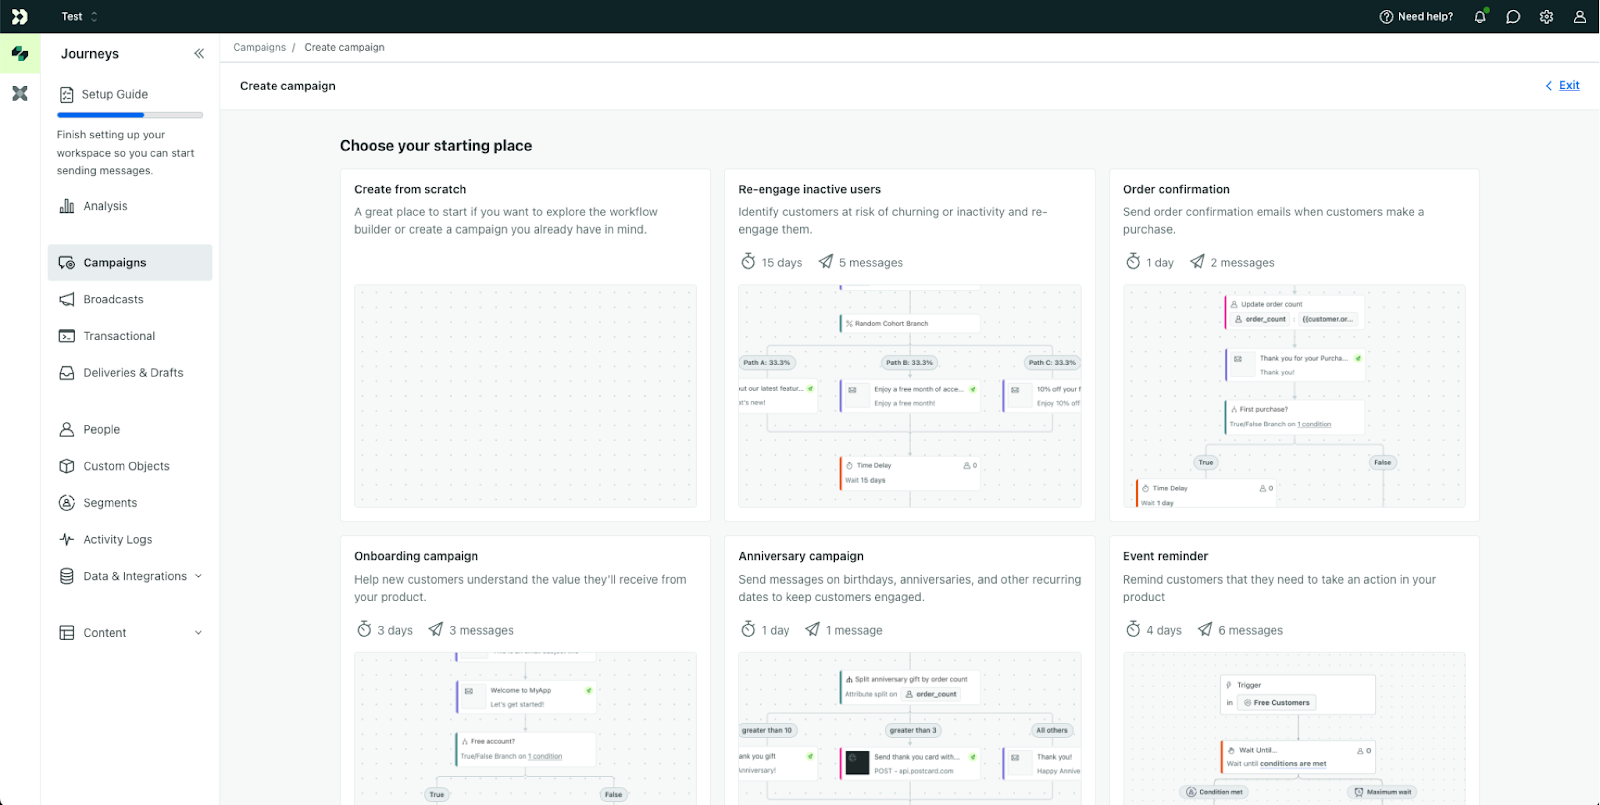Click the Anniversary campaign workflow preview
This screenshot has height=805, width=1600.
point(910,728)
